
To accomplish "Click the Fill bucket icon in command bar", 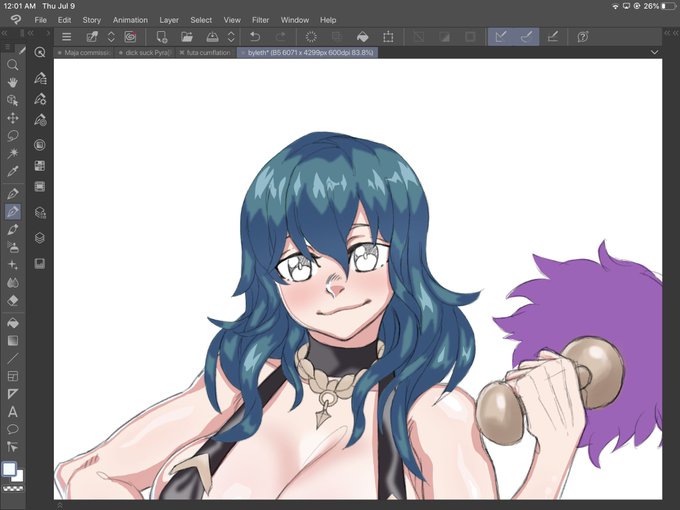I will (363, 37).
